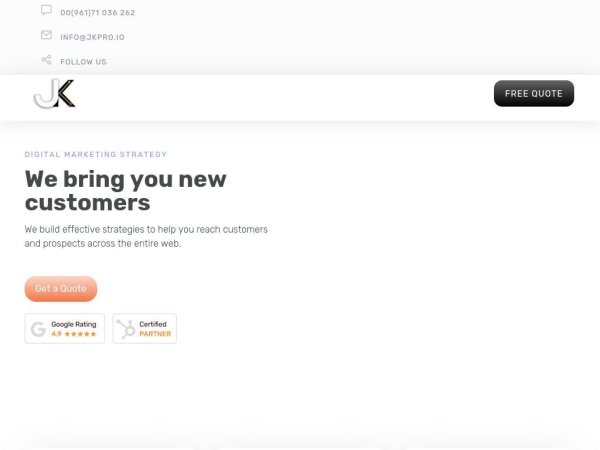Click the "Google Rating" text label
This screenshot has height=450, width=600.
[x=74, y=324]
